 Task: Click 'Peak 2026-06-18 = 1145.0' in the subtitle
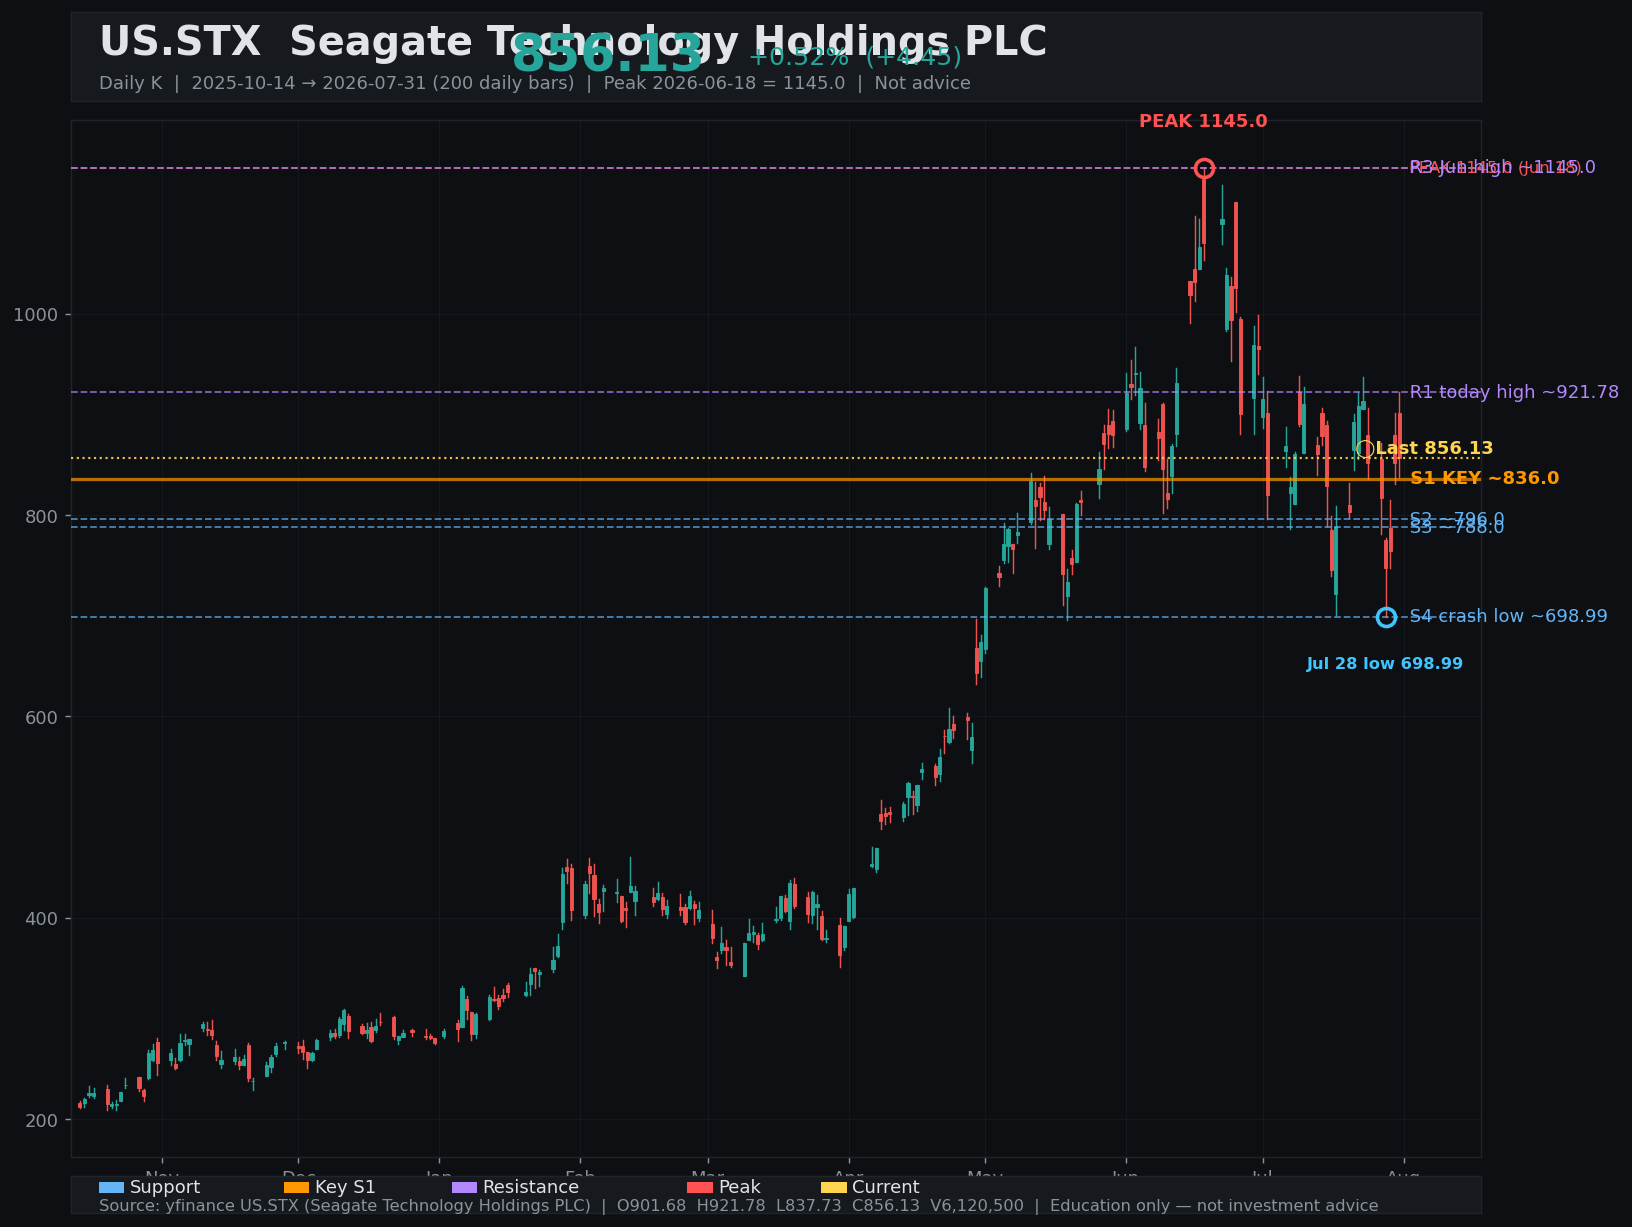point(724,83)
